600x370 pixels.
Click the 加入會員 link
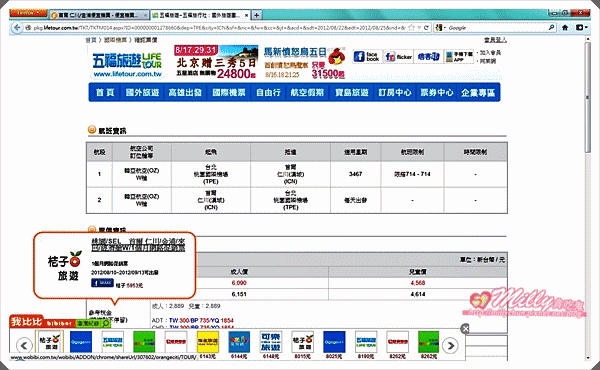[490, 52]
